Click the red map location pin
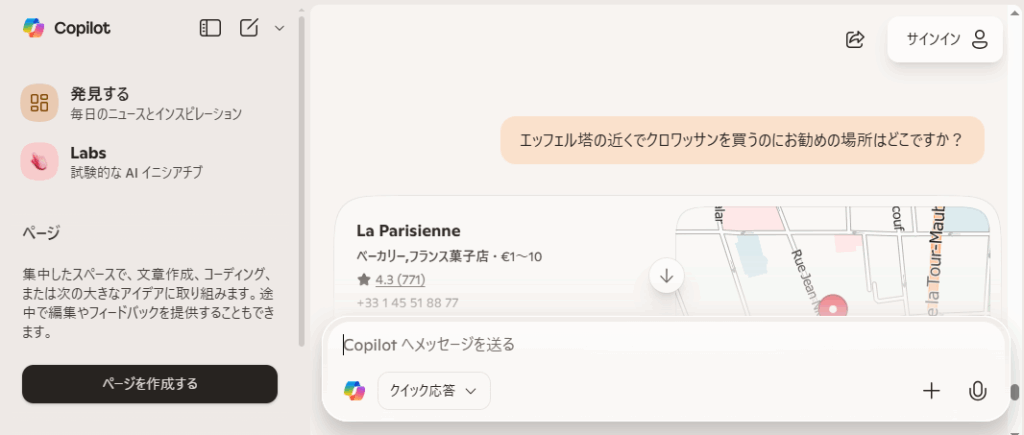 [832, 306]
